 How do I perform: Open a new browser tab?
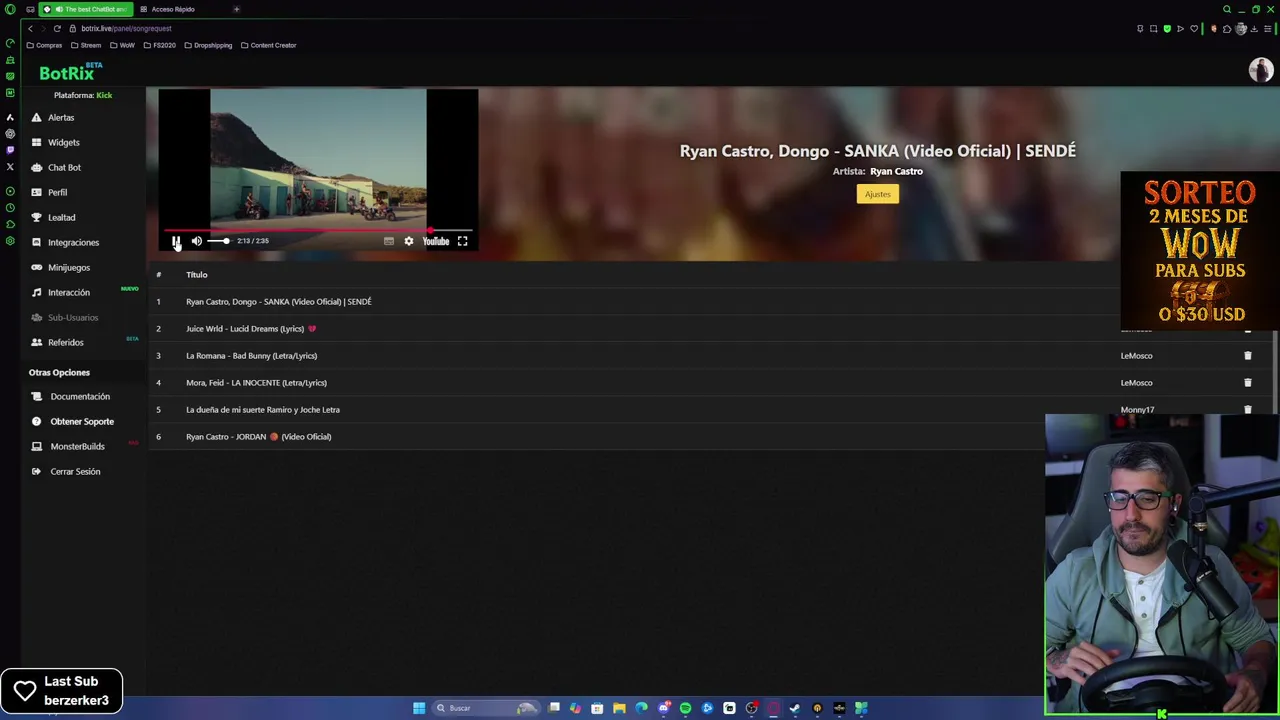(236, 9)
